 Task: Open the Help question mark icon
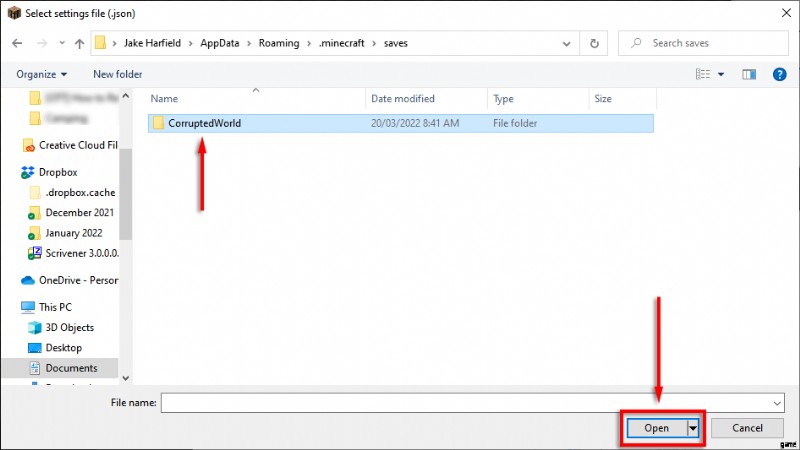pyautogui.click(x=779, y=74)
